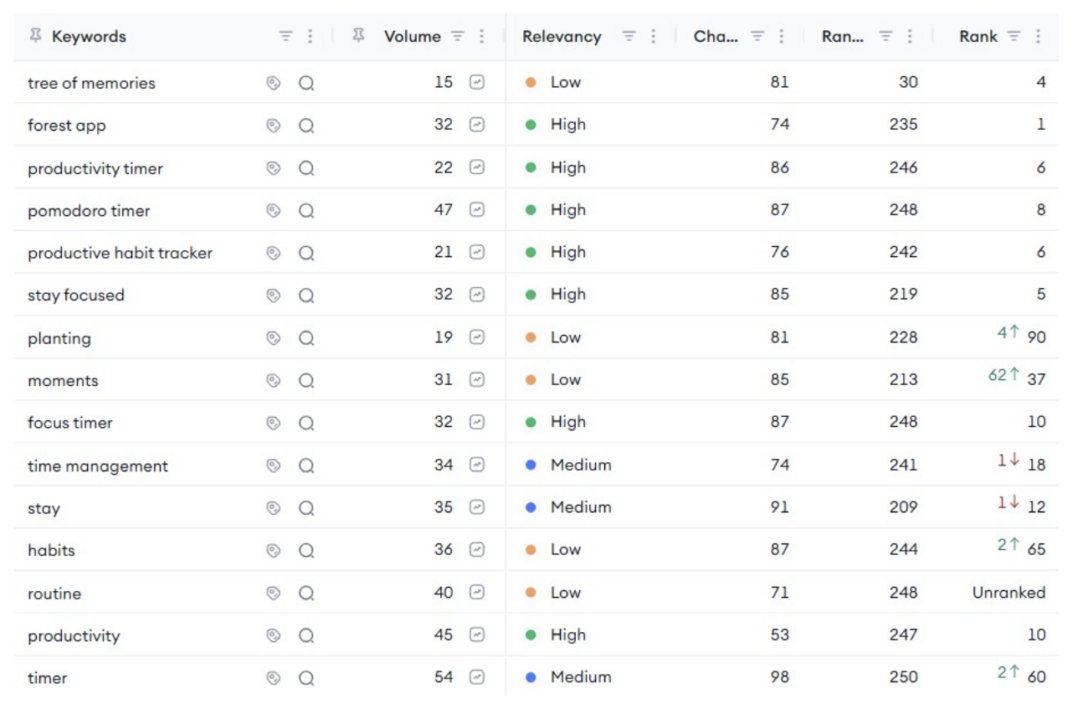Open the Rank column filter

point(1013,36)
